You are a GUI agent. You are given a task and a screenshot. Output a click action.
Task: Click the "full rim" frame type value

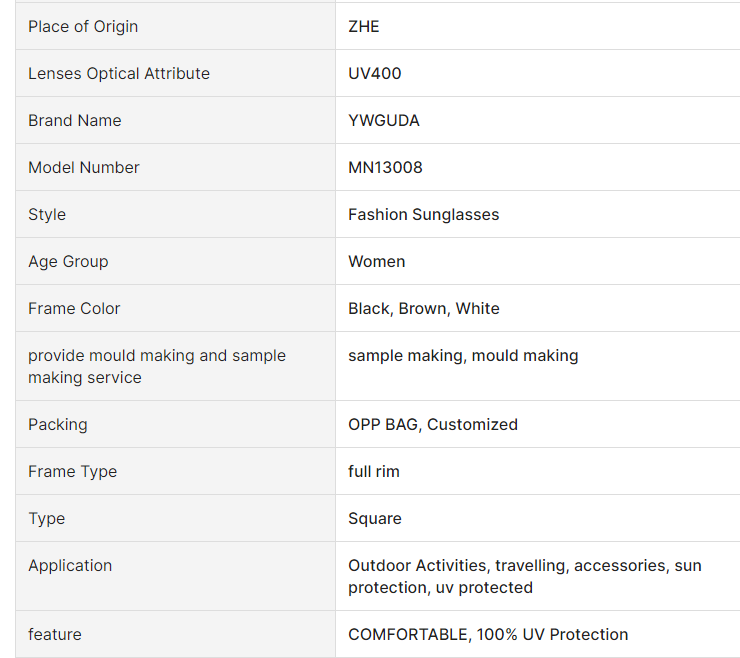(x=374, y=471)
